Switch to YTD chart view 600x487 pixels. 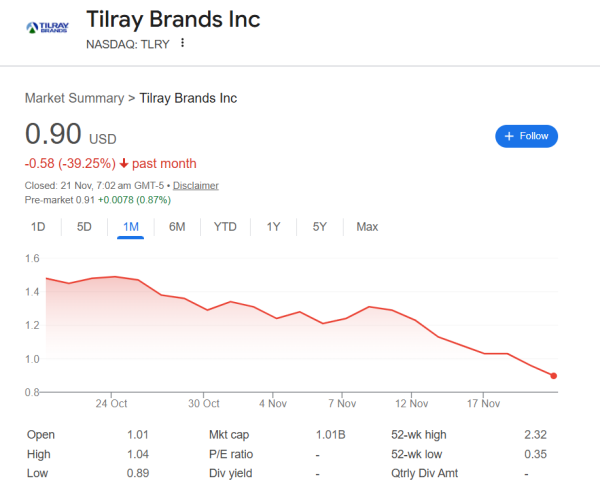pos(225,227)
